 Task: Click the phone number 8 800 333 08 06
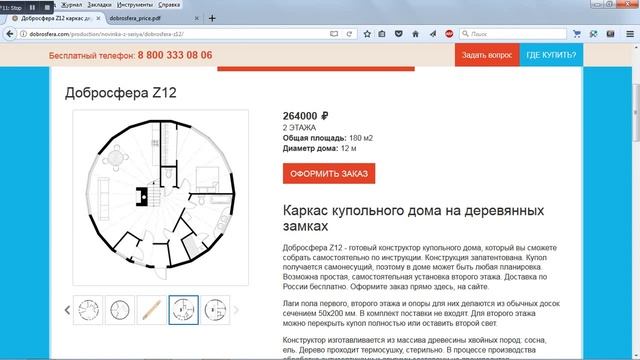pos(175,55)
